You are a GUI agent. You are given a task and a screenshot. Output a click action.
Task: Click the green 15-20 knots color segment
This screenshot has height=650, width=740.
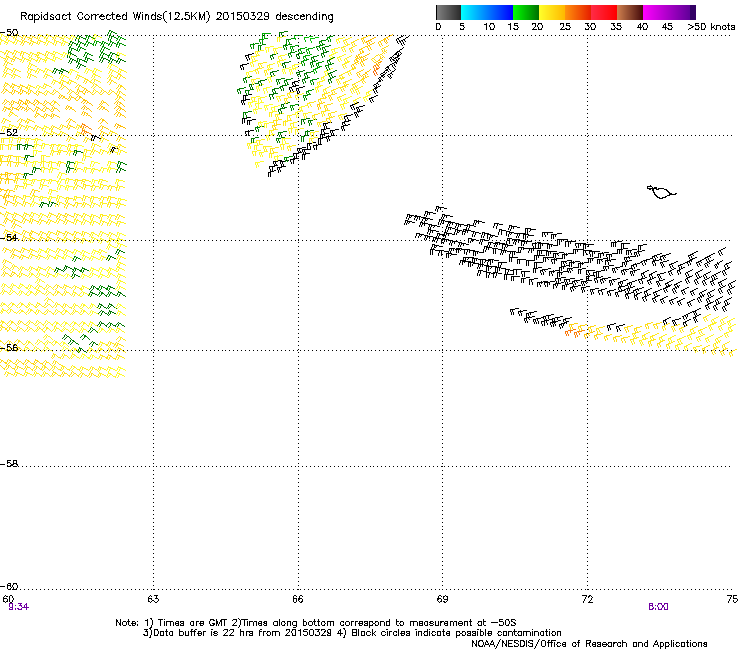526,12
